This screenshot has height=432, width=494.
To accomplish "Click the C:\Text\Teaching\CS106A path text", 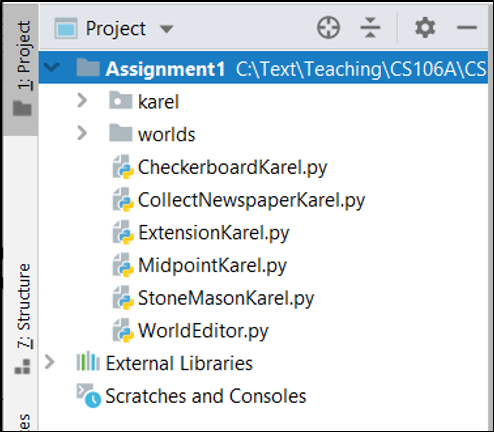I will pyautogui.click(x=361, y=69).
